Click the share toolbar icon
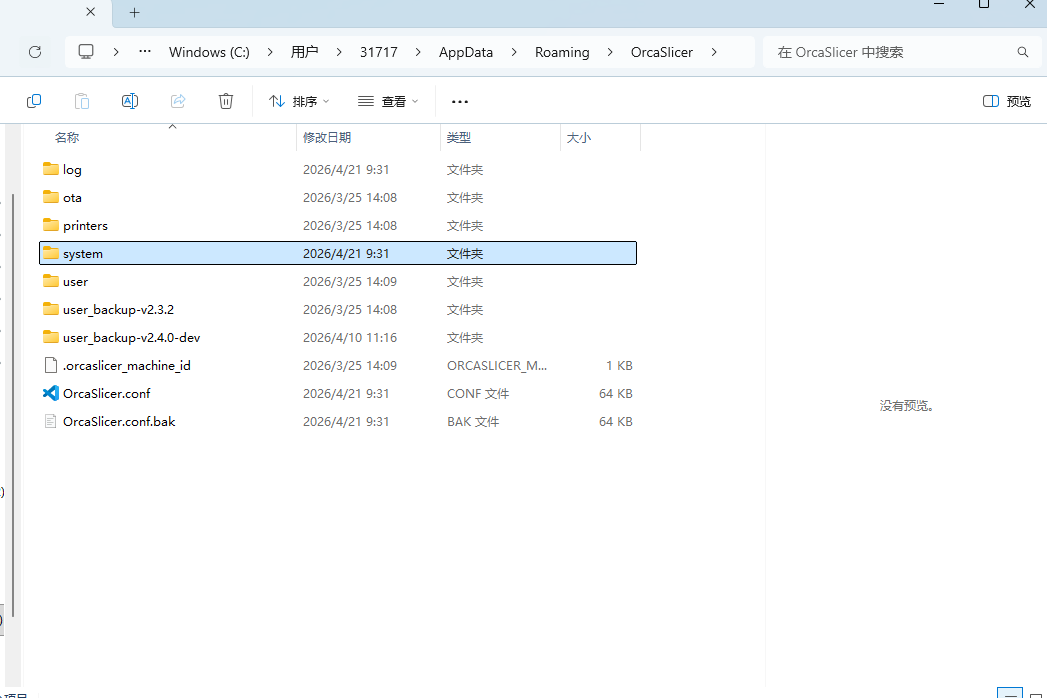 click(x=178, y=101)
